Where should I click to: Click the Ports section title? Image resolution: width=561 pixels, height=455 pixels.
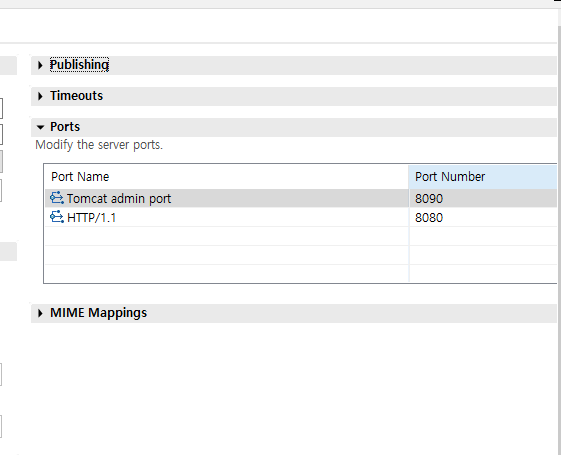[x=65, y=127]
